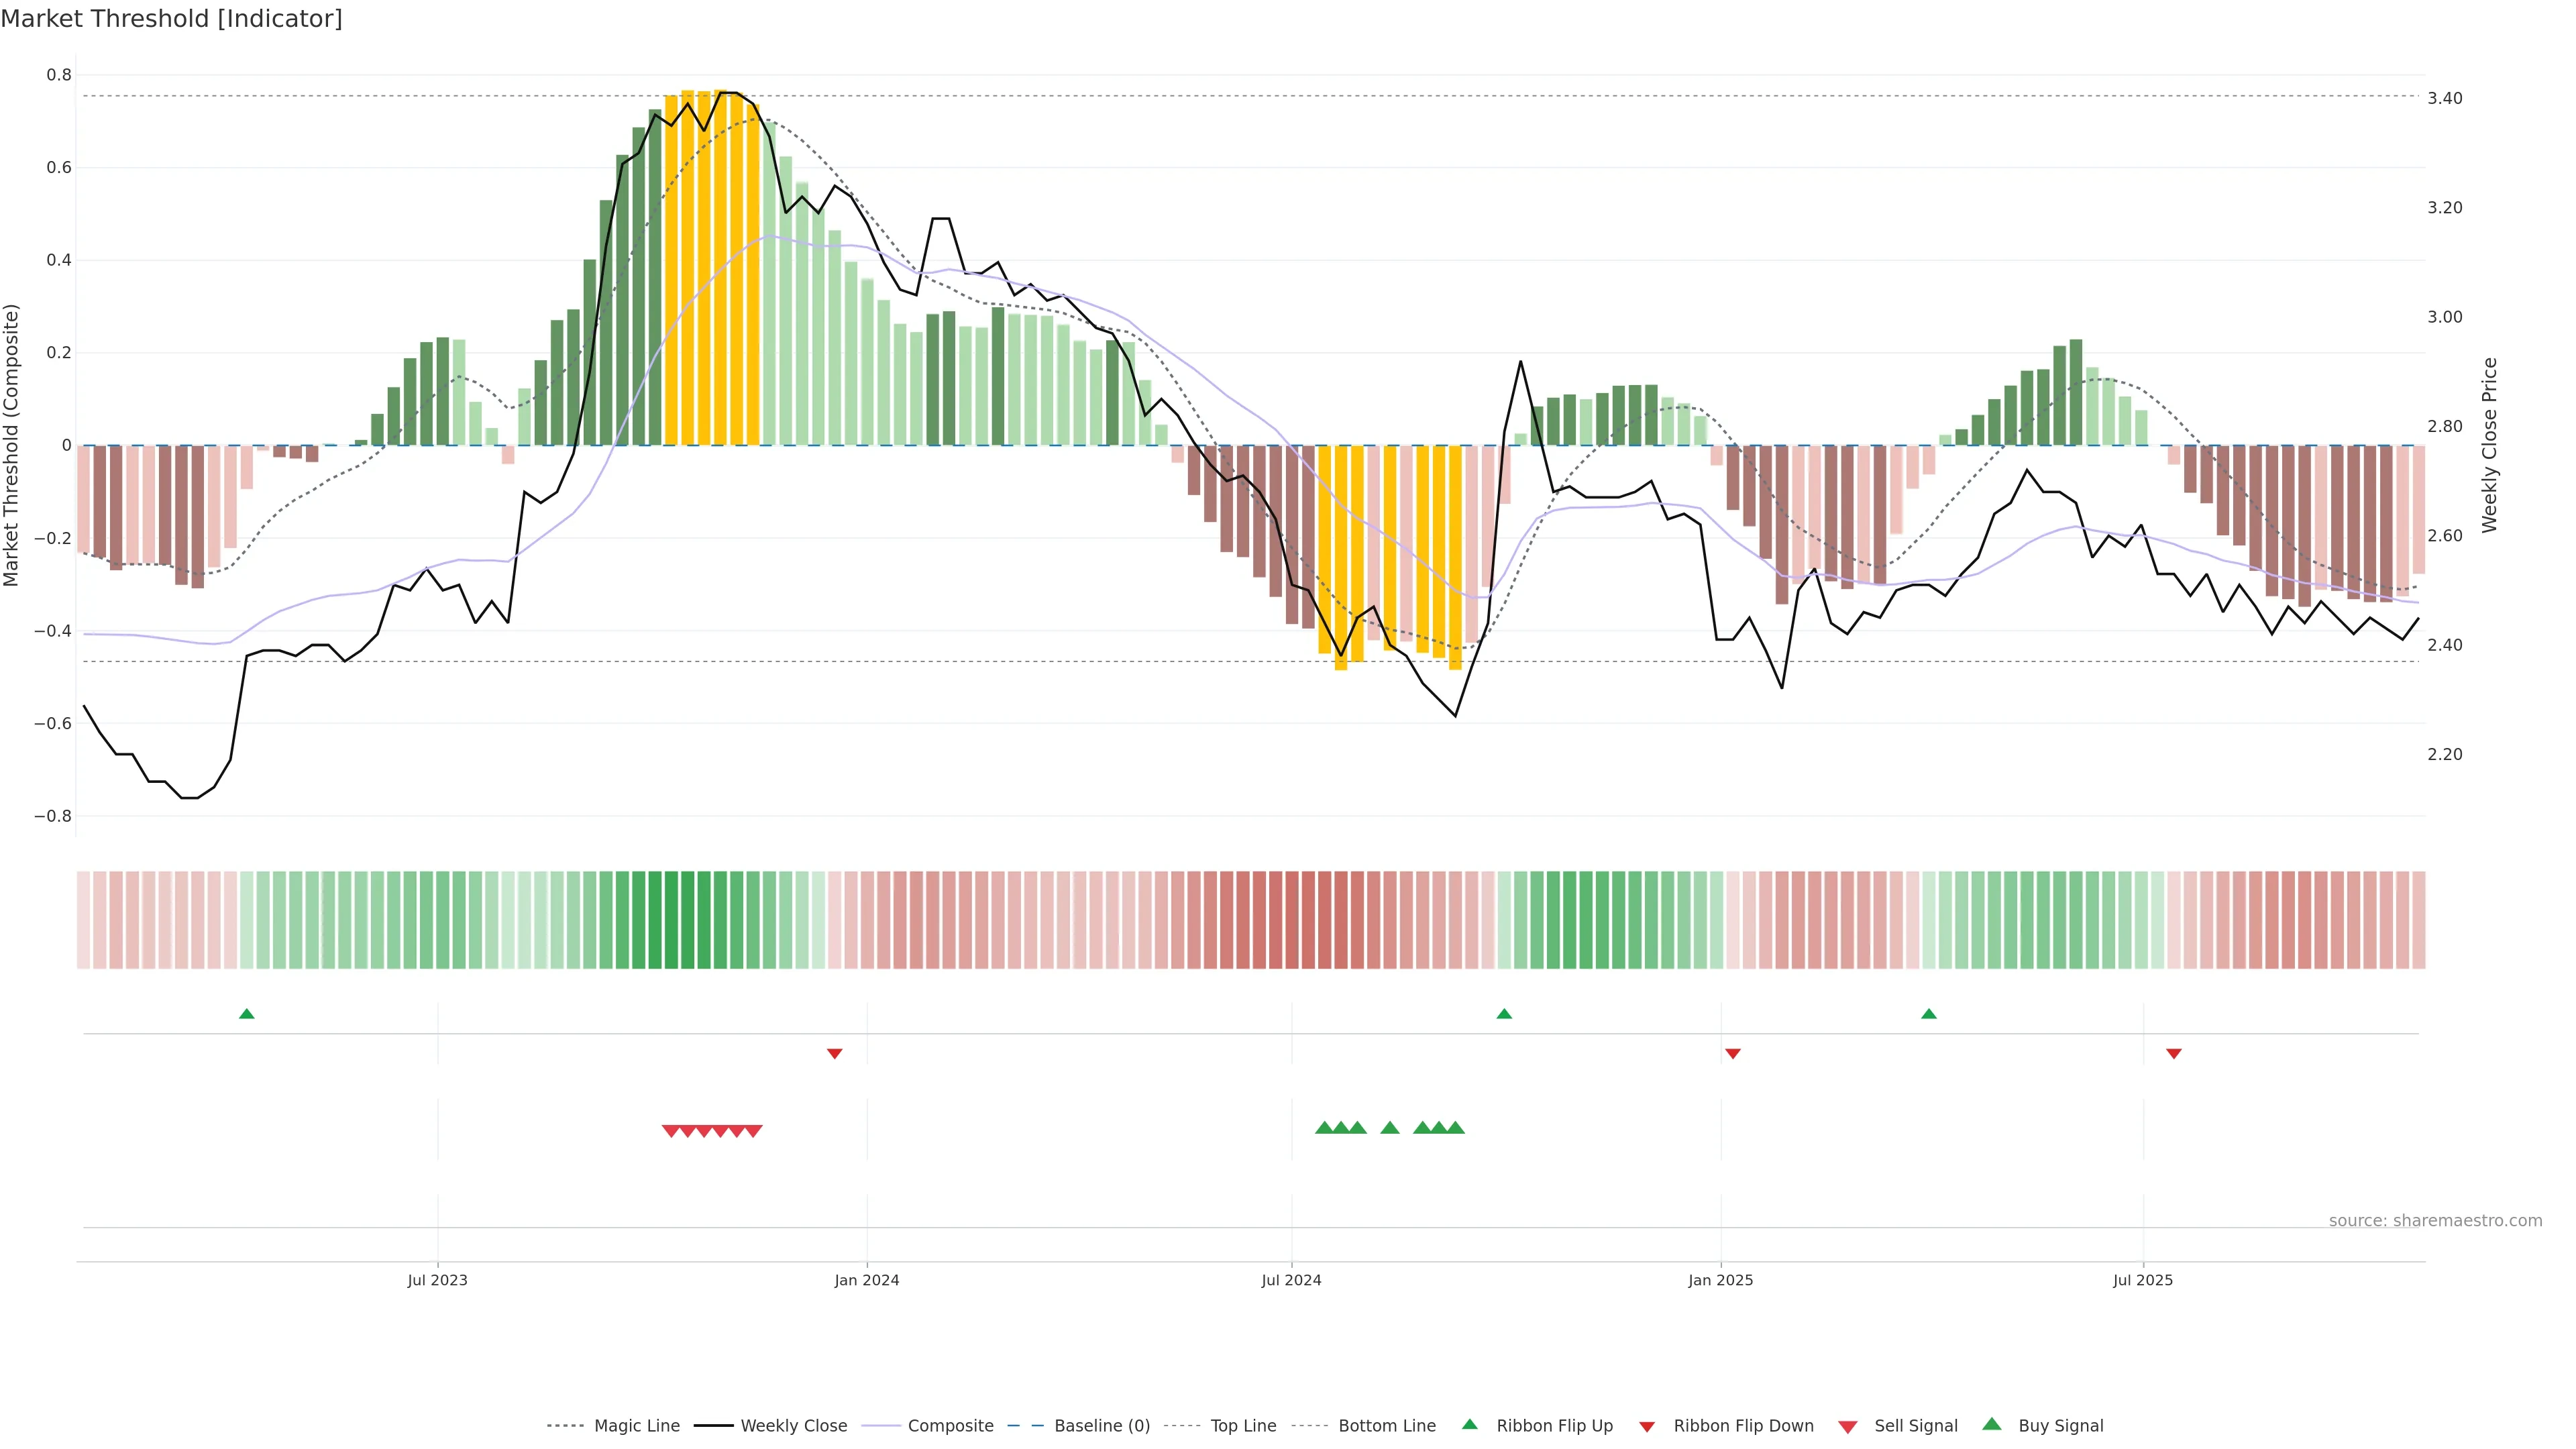The width and height of the screenshot is (2576, 1449).
Task: Click the Sell Signal legend triangle icon
Action: (x=1848, y=1427)
